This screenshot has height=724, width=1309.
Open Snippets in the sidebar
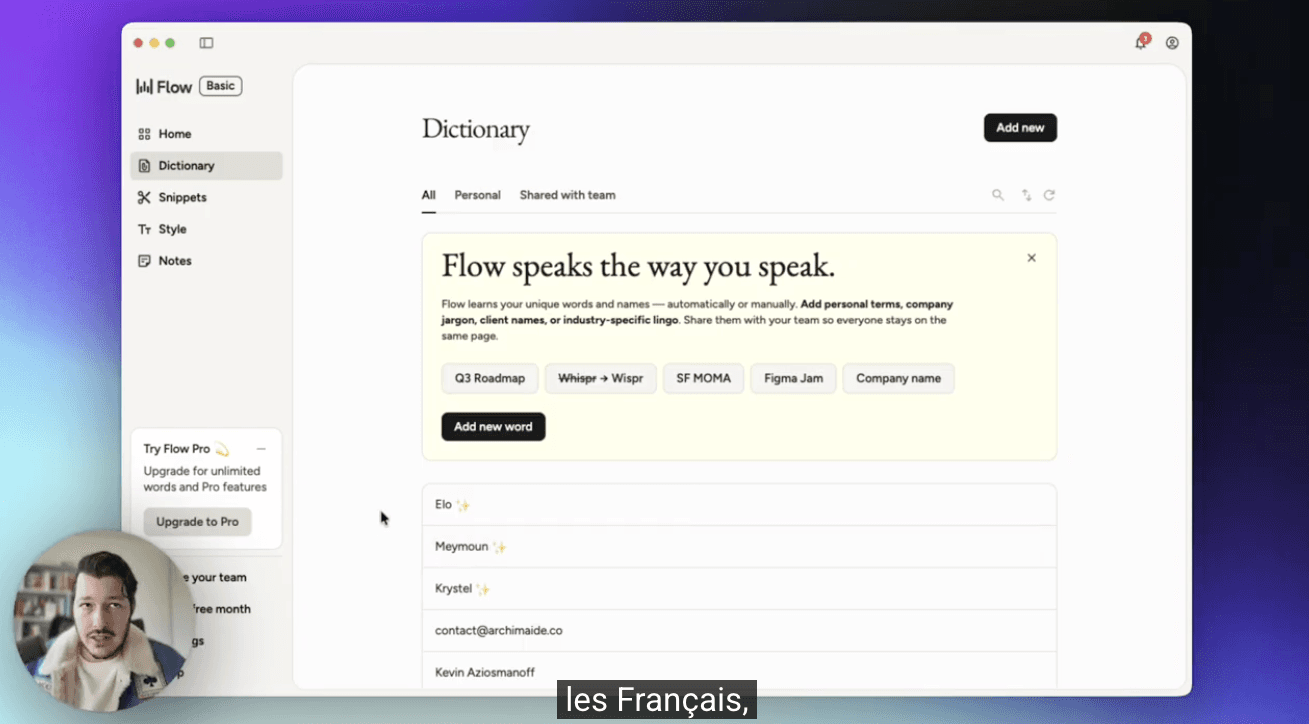(x=206, y=198)
